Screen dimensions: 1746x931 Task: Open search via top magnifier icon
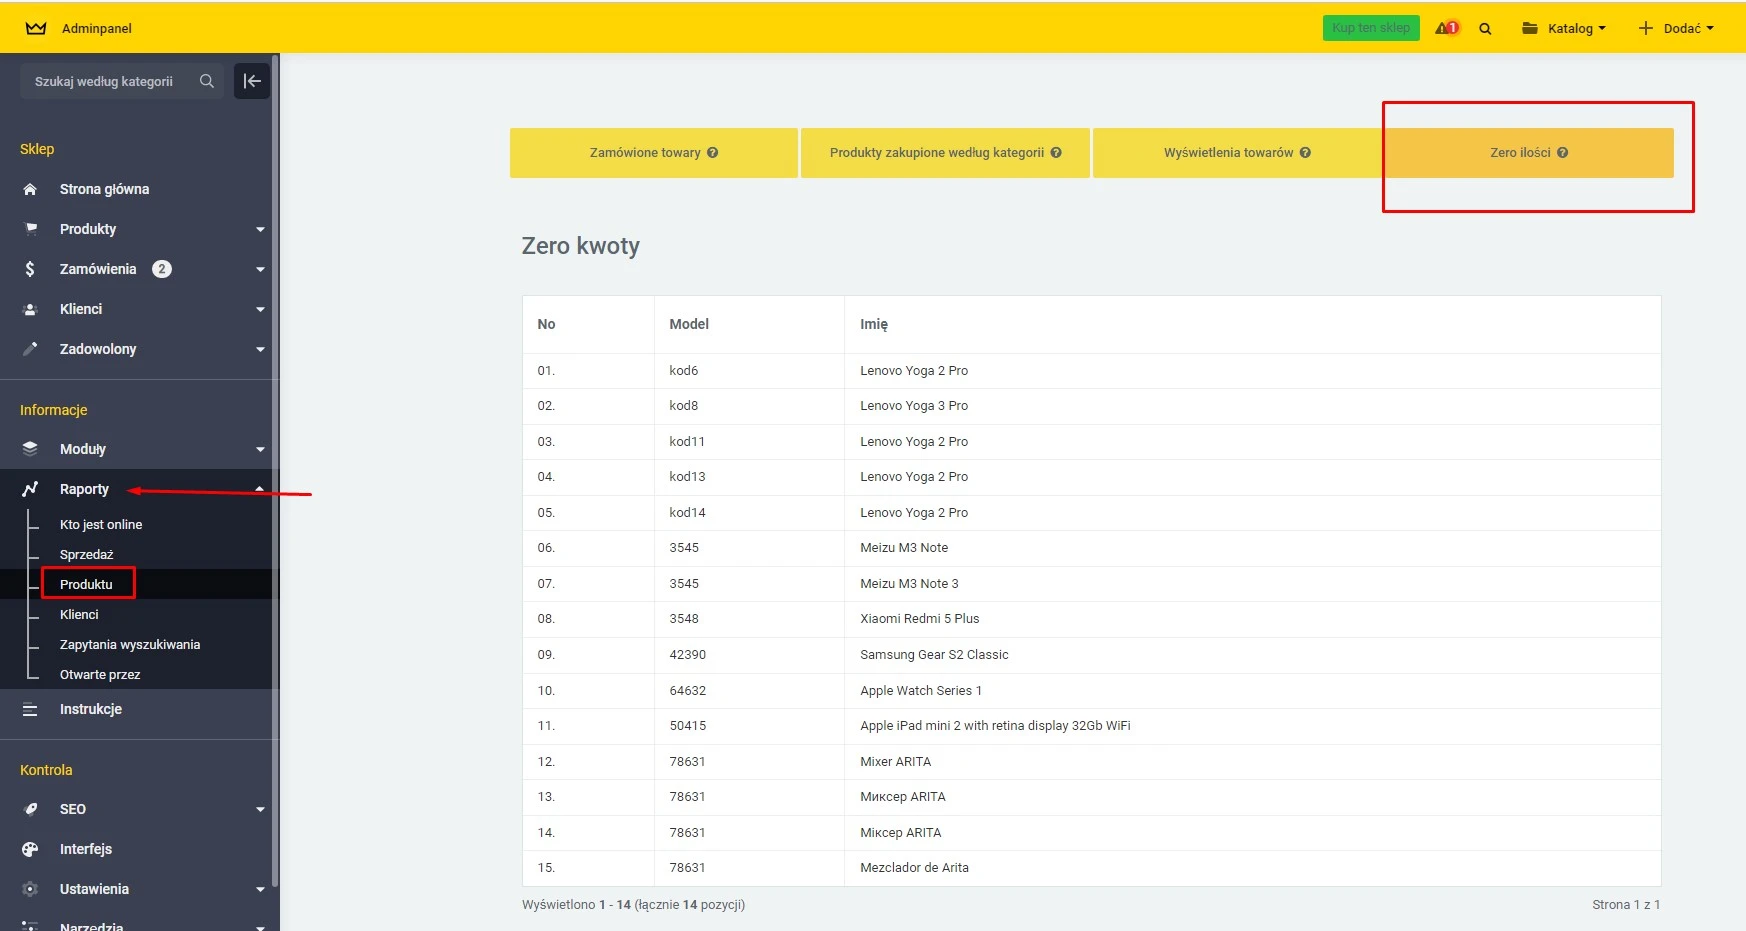[x=1485, y=29]
